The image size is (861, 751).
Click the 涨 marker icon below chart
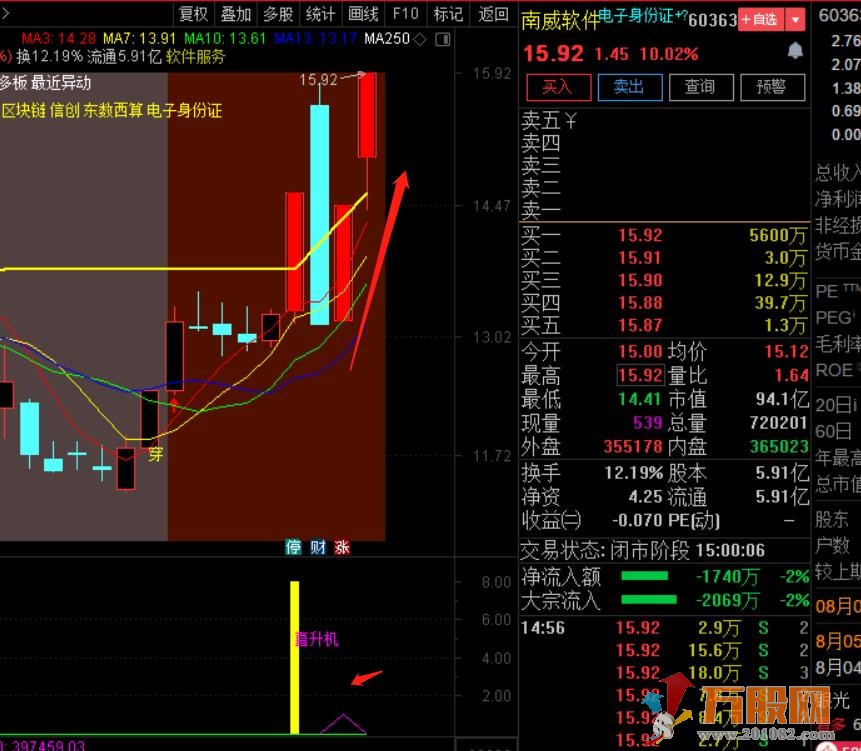point(342,547)
